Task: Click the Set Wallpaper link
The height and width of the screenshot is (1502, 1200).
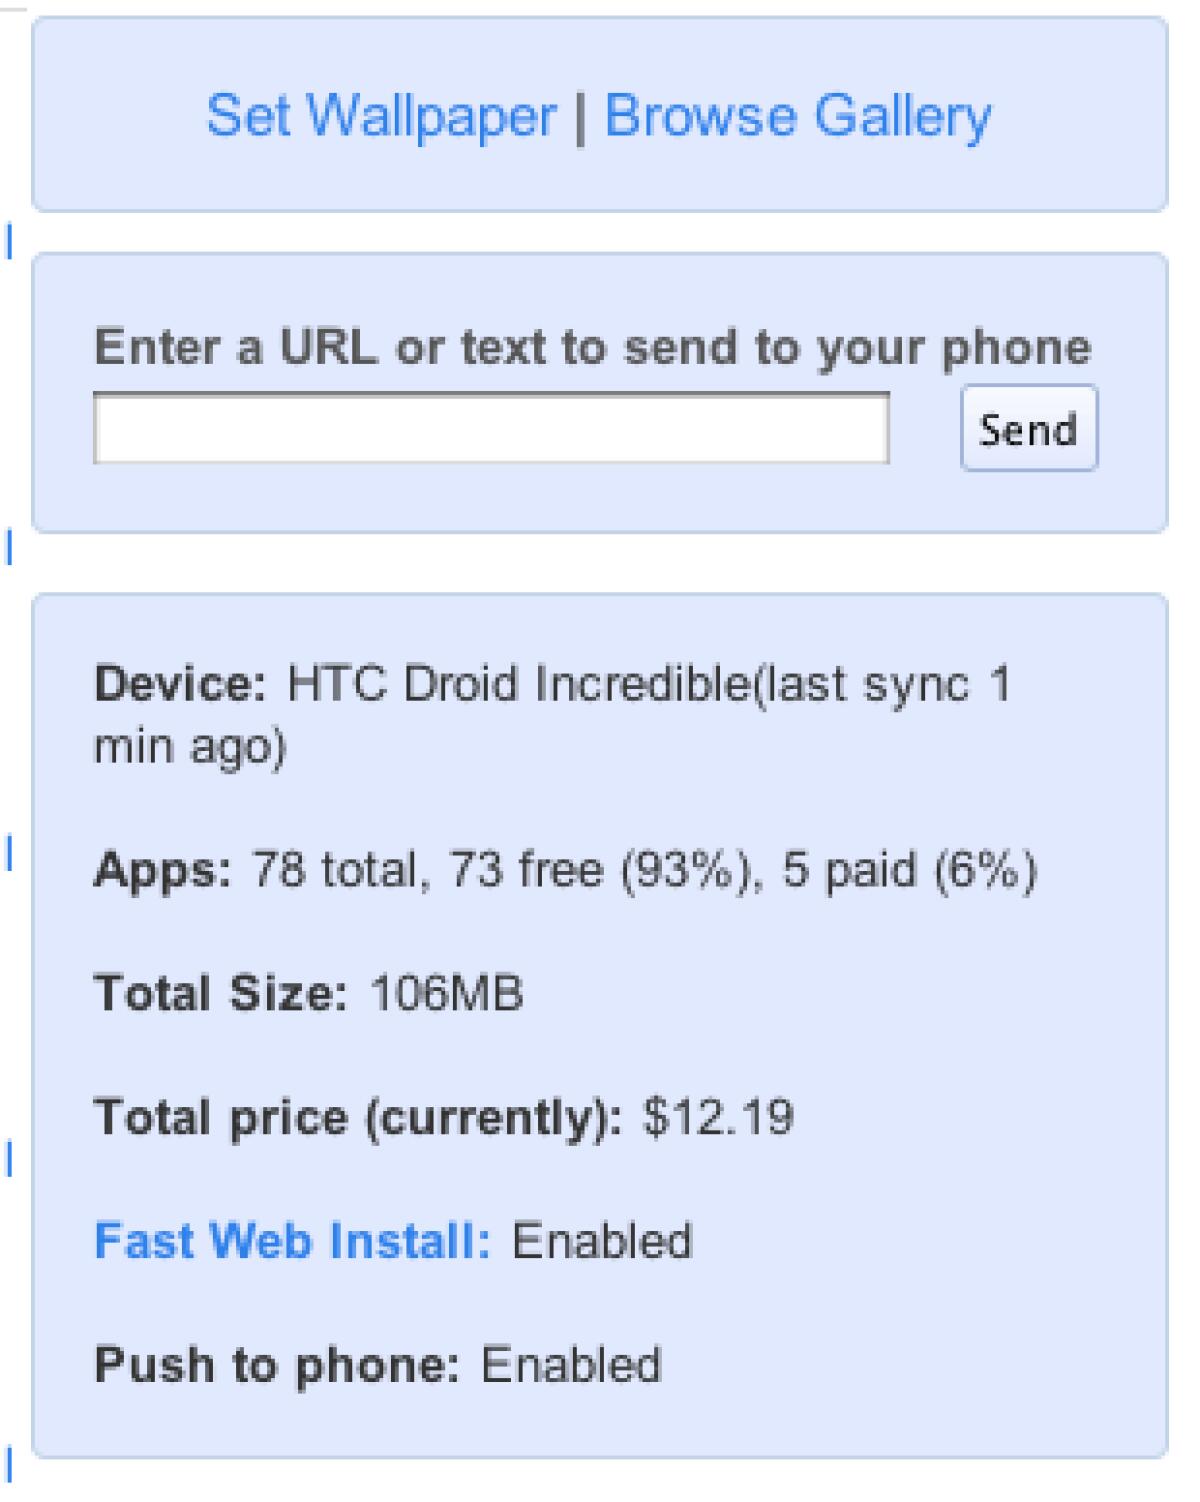Action: pyautogui.click(x=381, y=116)
